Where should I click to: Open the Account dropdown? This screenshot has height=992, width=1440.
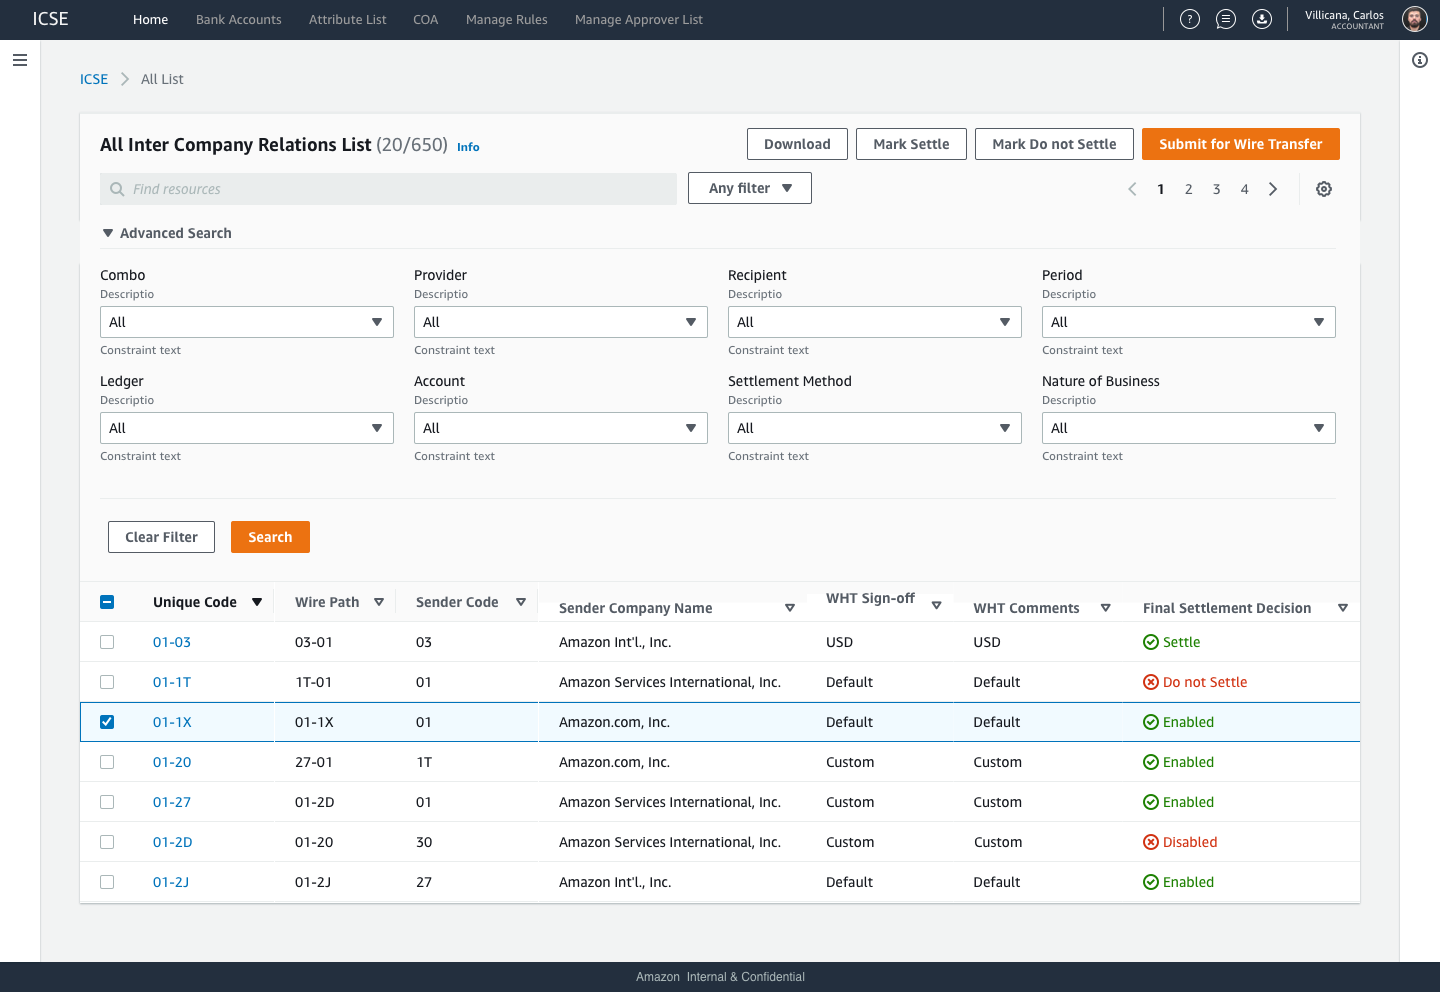[561, 428]
